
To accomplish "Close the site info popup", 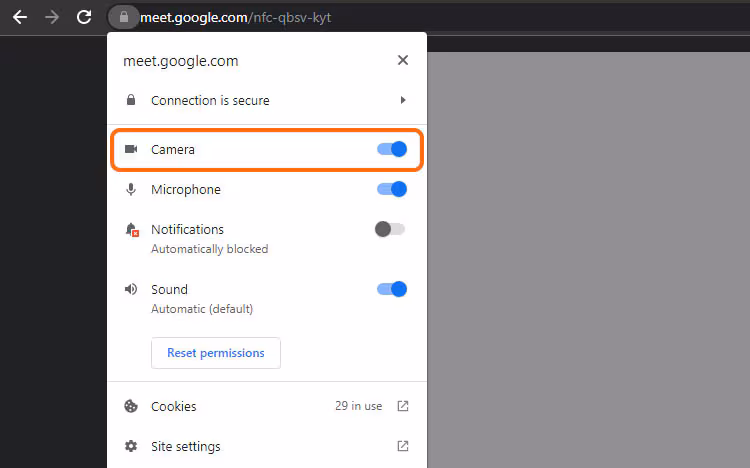I will coord(403,60).
